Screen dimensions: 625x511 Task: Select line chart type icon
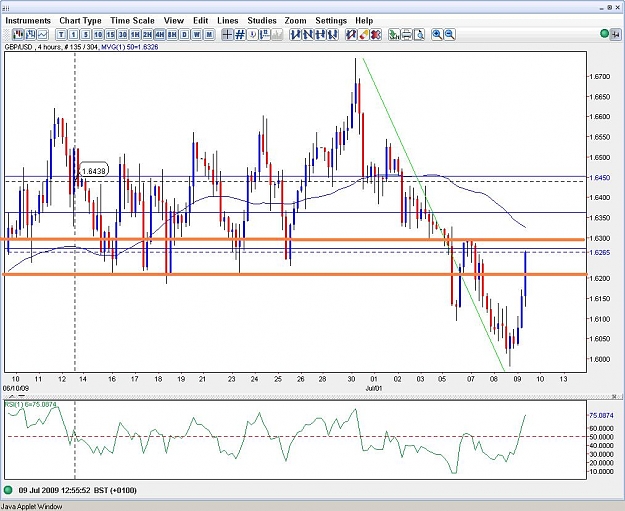click(42, 35)
